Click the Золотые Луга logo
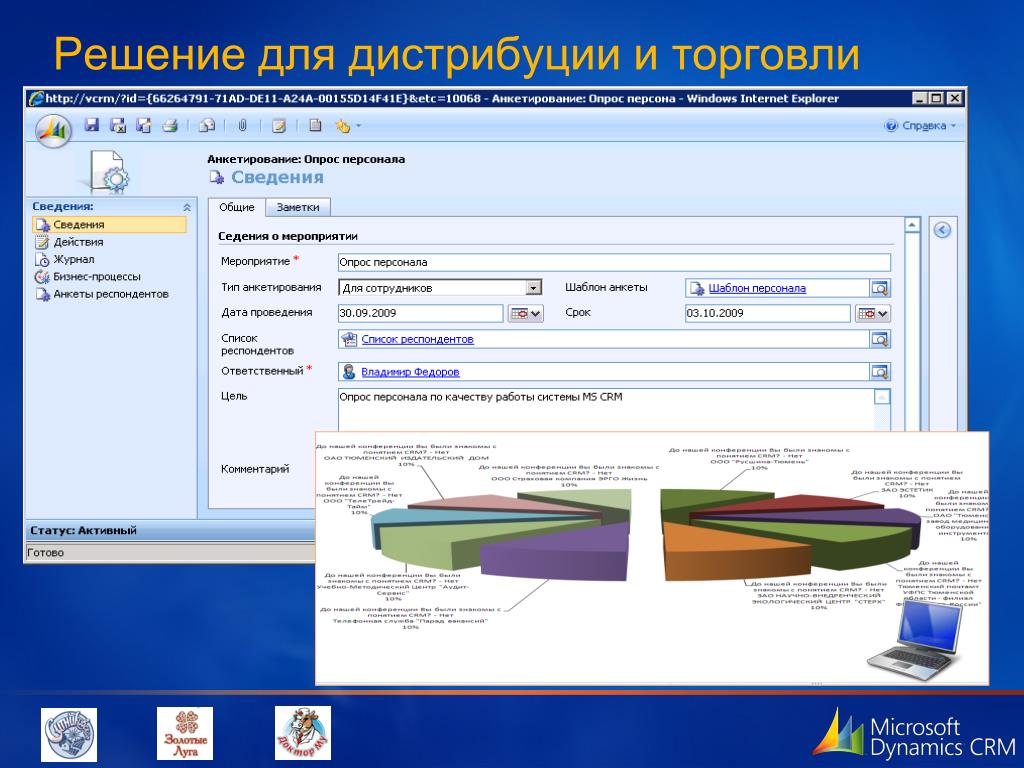 pyautogui.click(x=185, y=733)
